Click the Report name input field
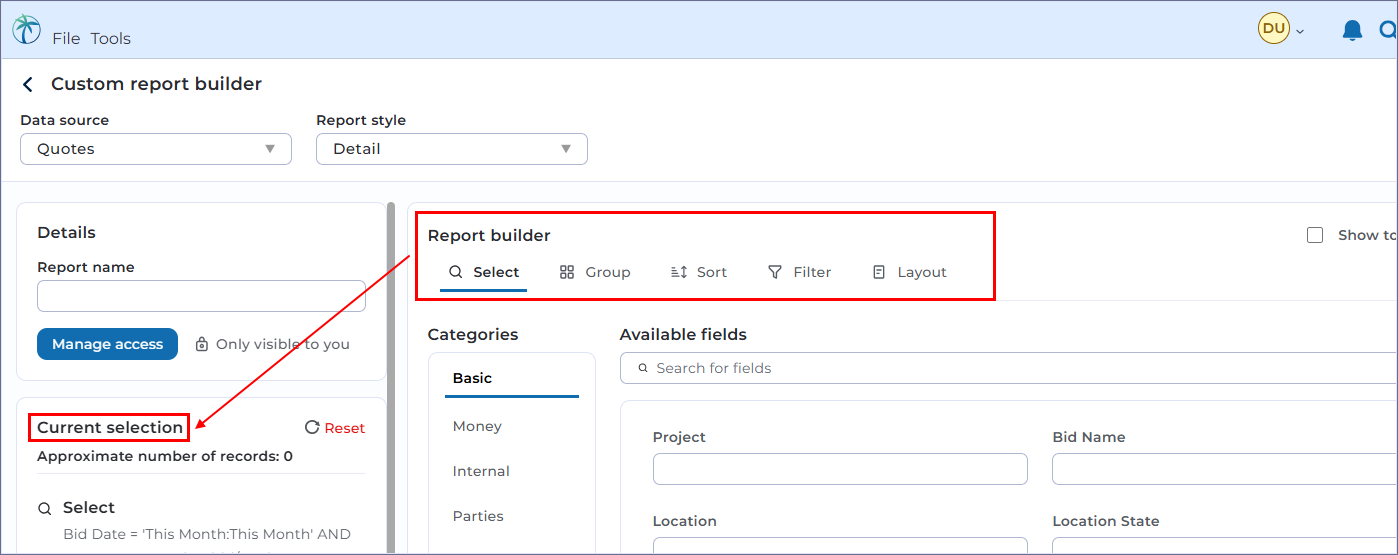1398x555 pixels. click(201, 296)
